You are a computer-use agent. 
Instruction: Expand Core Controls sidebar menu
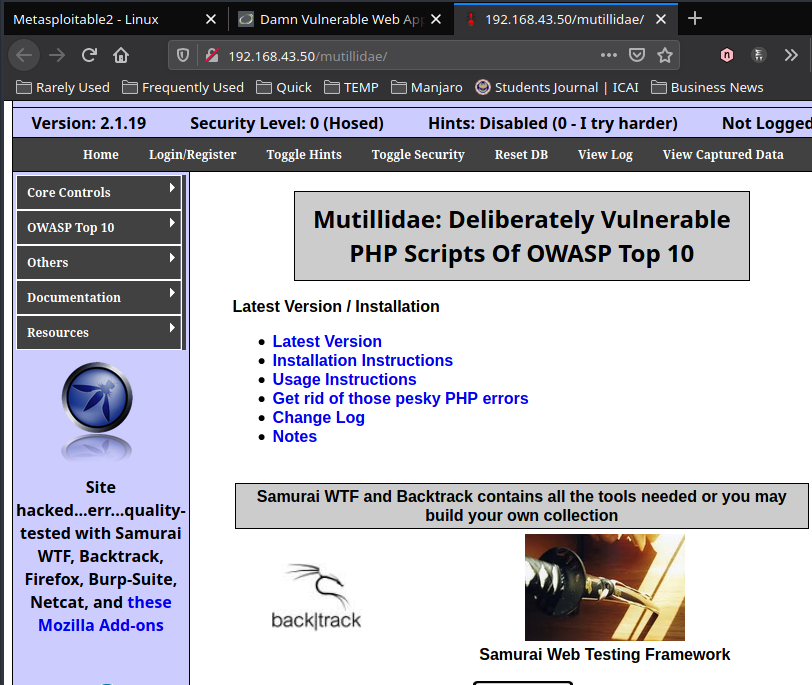pyautogui.click(x=98, y=192)
